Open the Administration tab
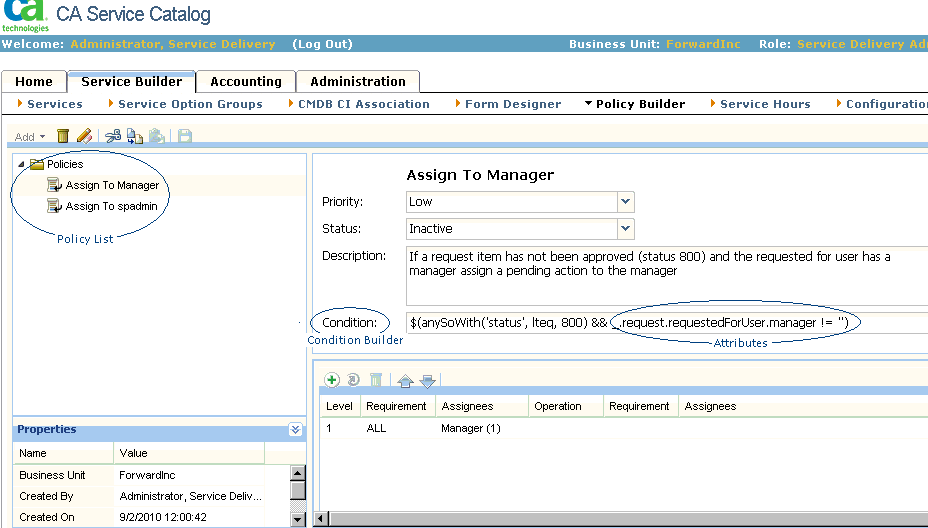This screenshot has height=528, width=928. click(x=358, y=82)
